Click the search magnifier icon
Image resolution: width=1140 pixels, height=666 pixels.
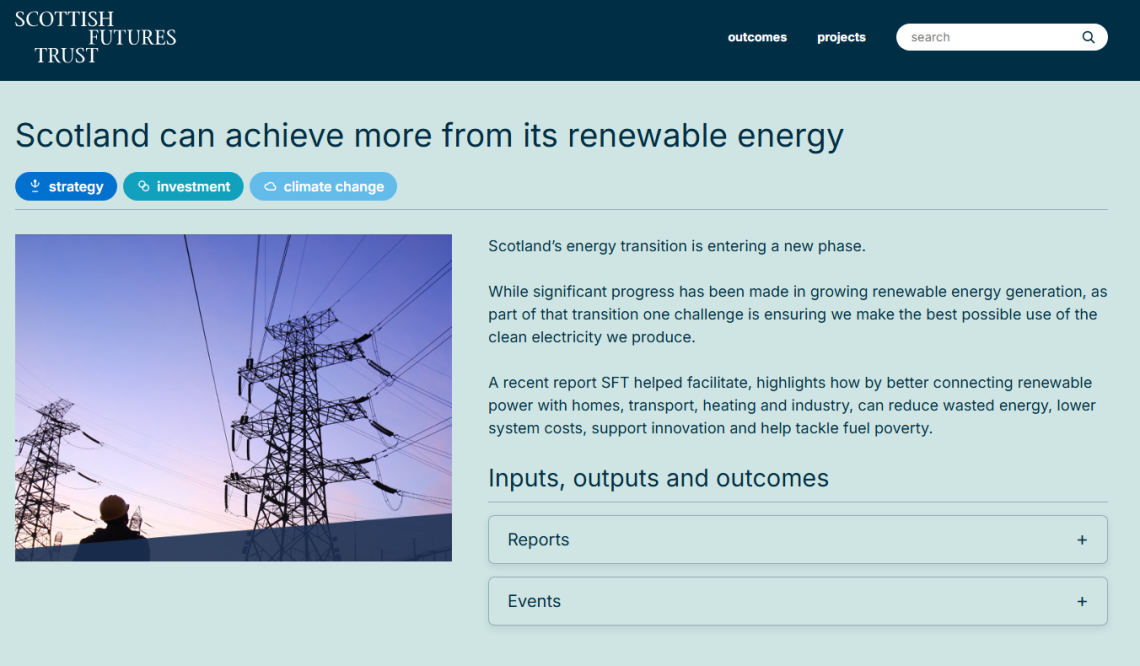(x=1088, y=37)
